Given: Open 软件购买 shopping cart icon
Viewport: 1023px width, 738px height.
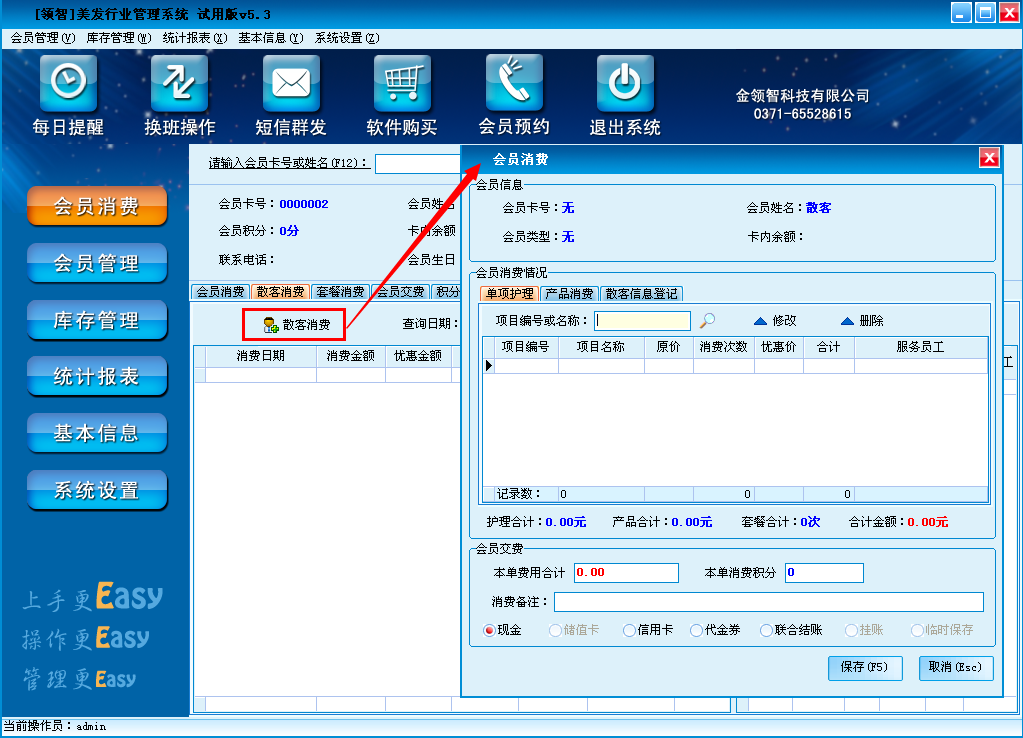Looking at the screenshot, I should [x=402, y=83].
